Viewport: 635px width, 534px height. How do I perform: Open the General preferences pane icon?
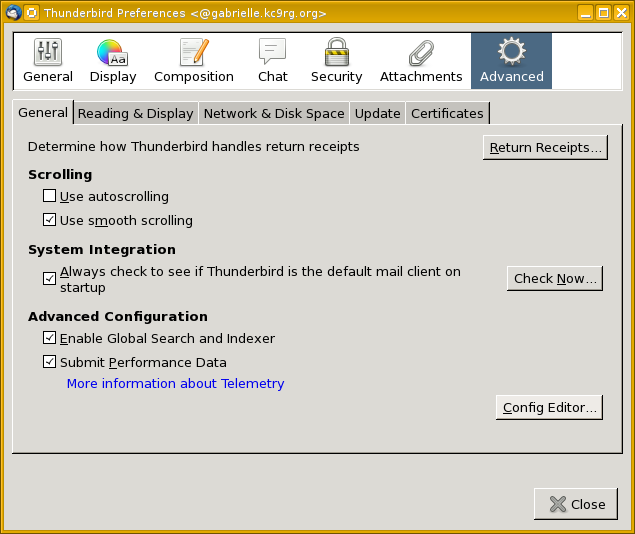click(48, 61)
